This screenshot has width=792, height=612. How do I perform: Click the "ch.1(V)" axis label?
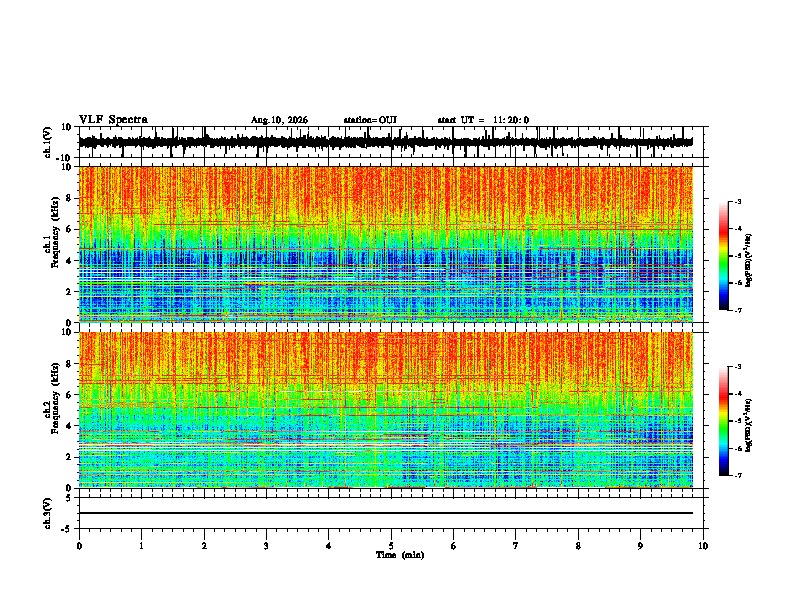48,142
